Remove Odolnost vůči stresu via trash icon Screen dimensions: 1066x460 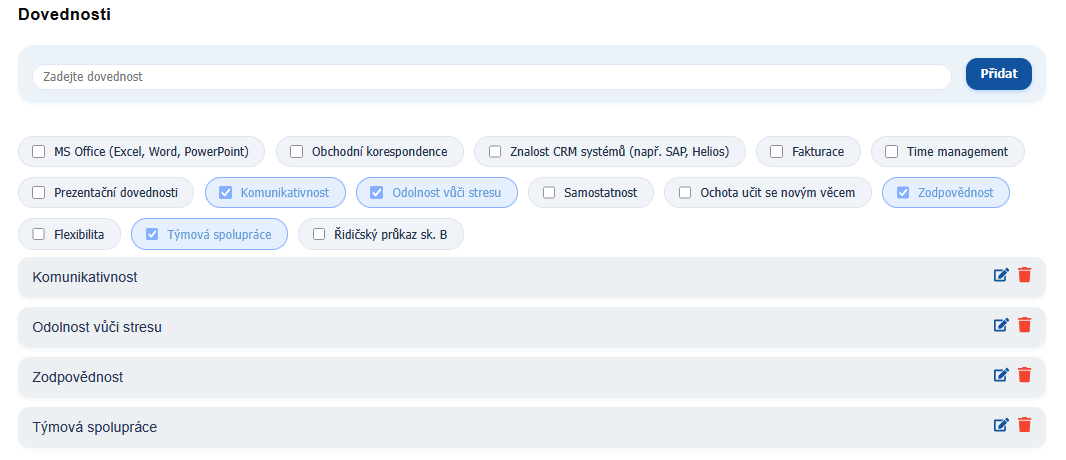coord(1024,325)
